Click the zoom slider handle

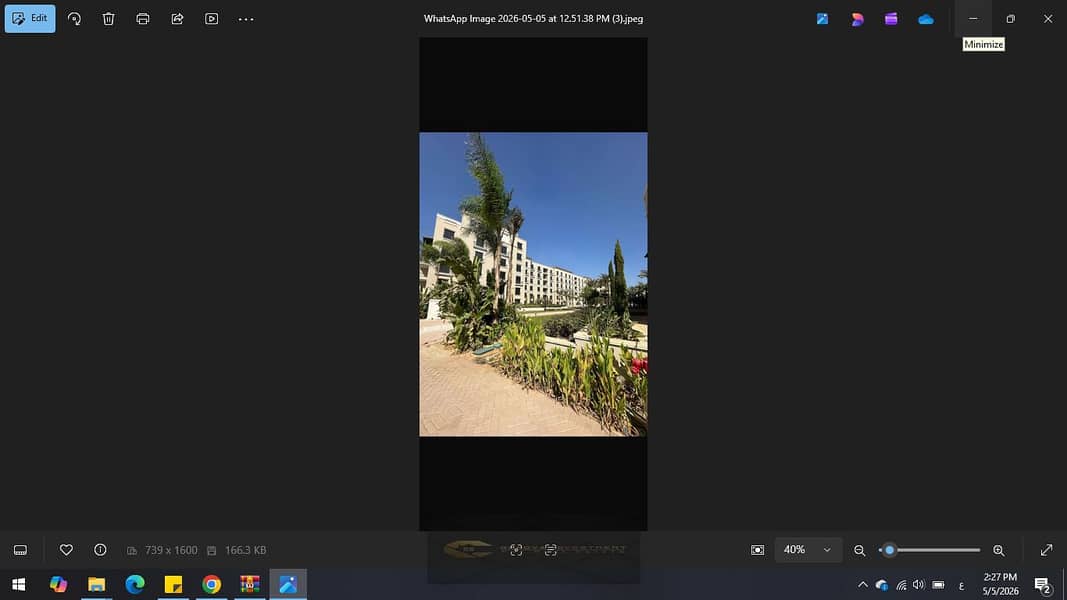889,550
